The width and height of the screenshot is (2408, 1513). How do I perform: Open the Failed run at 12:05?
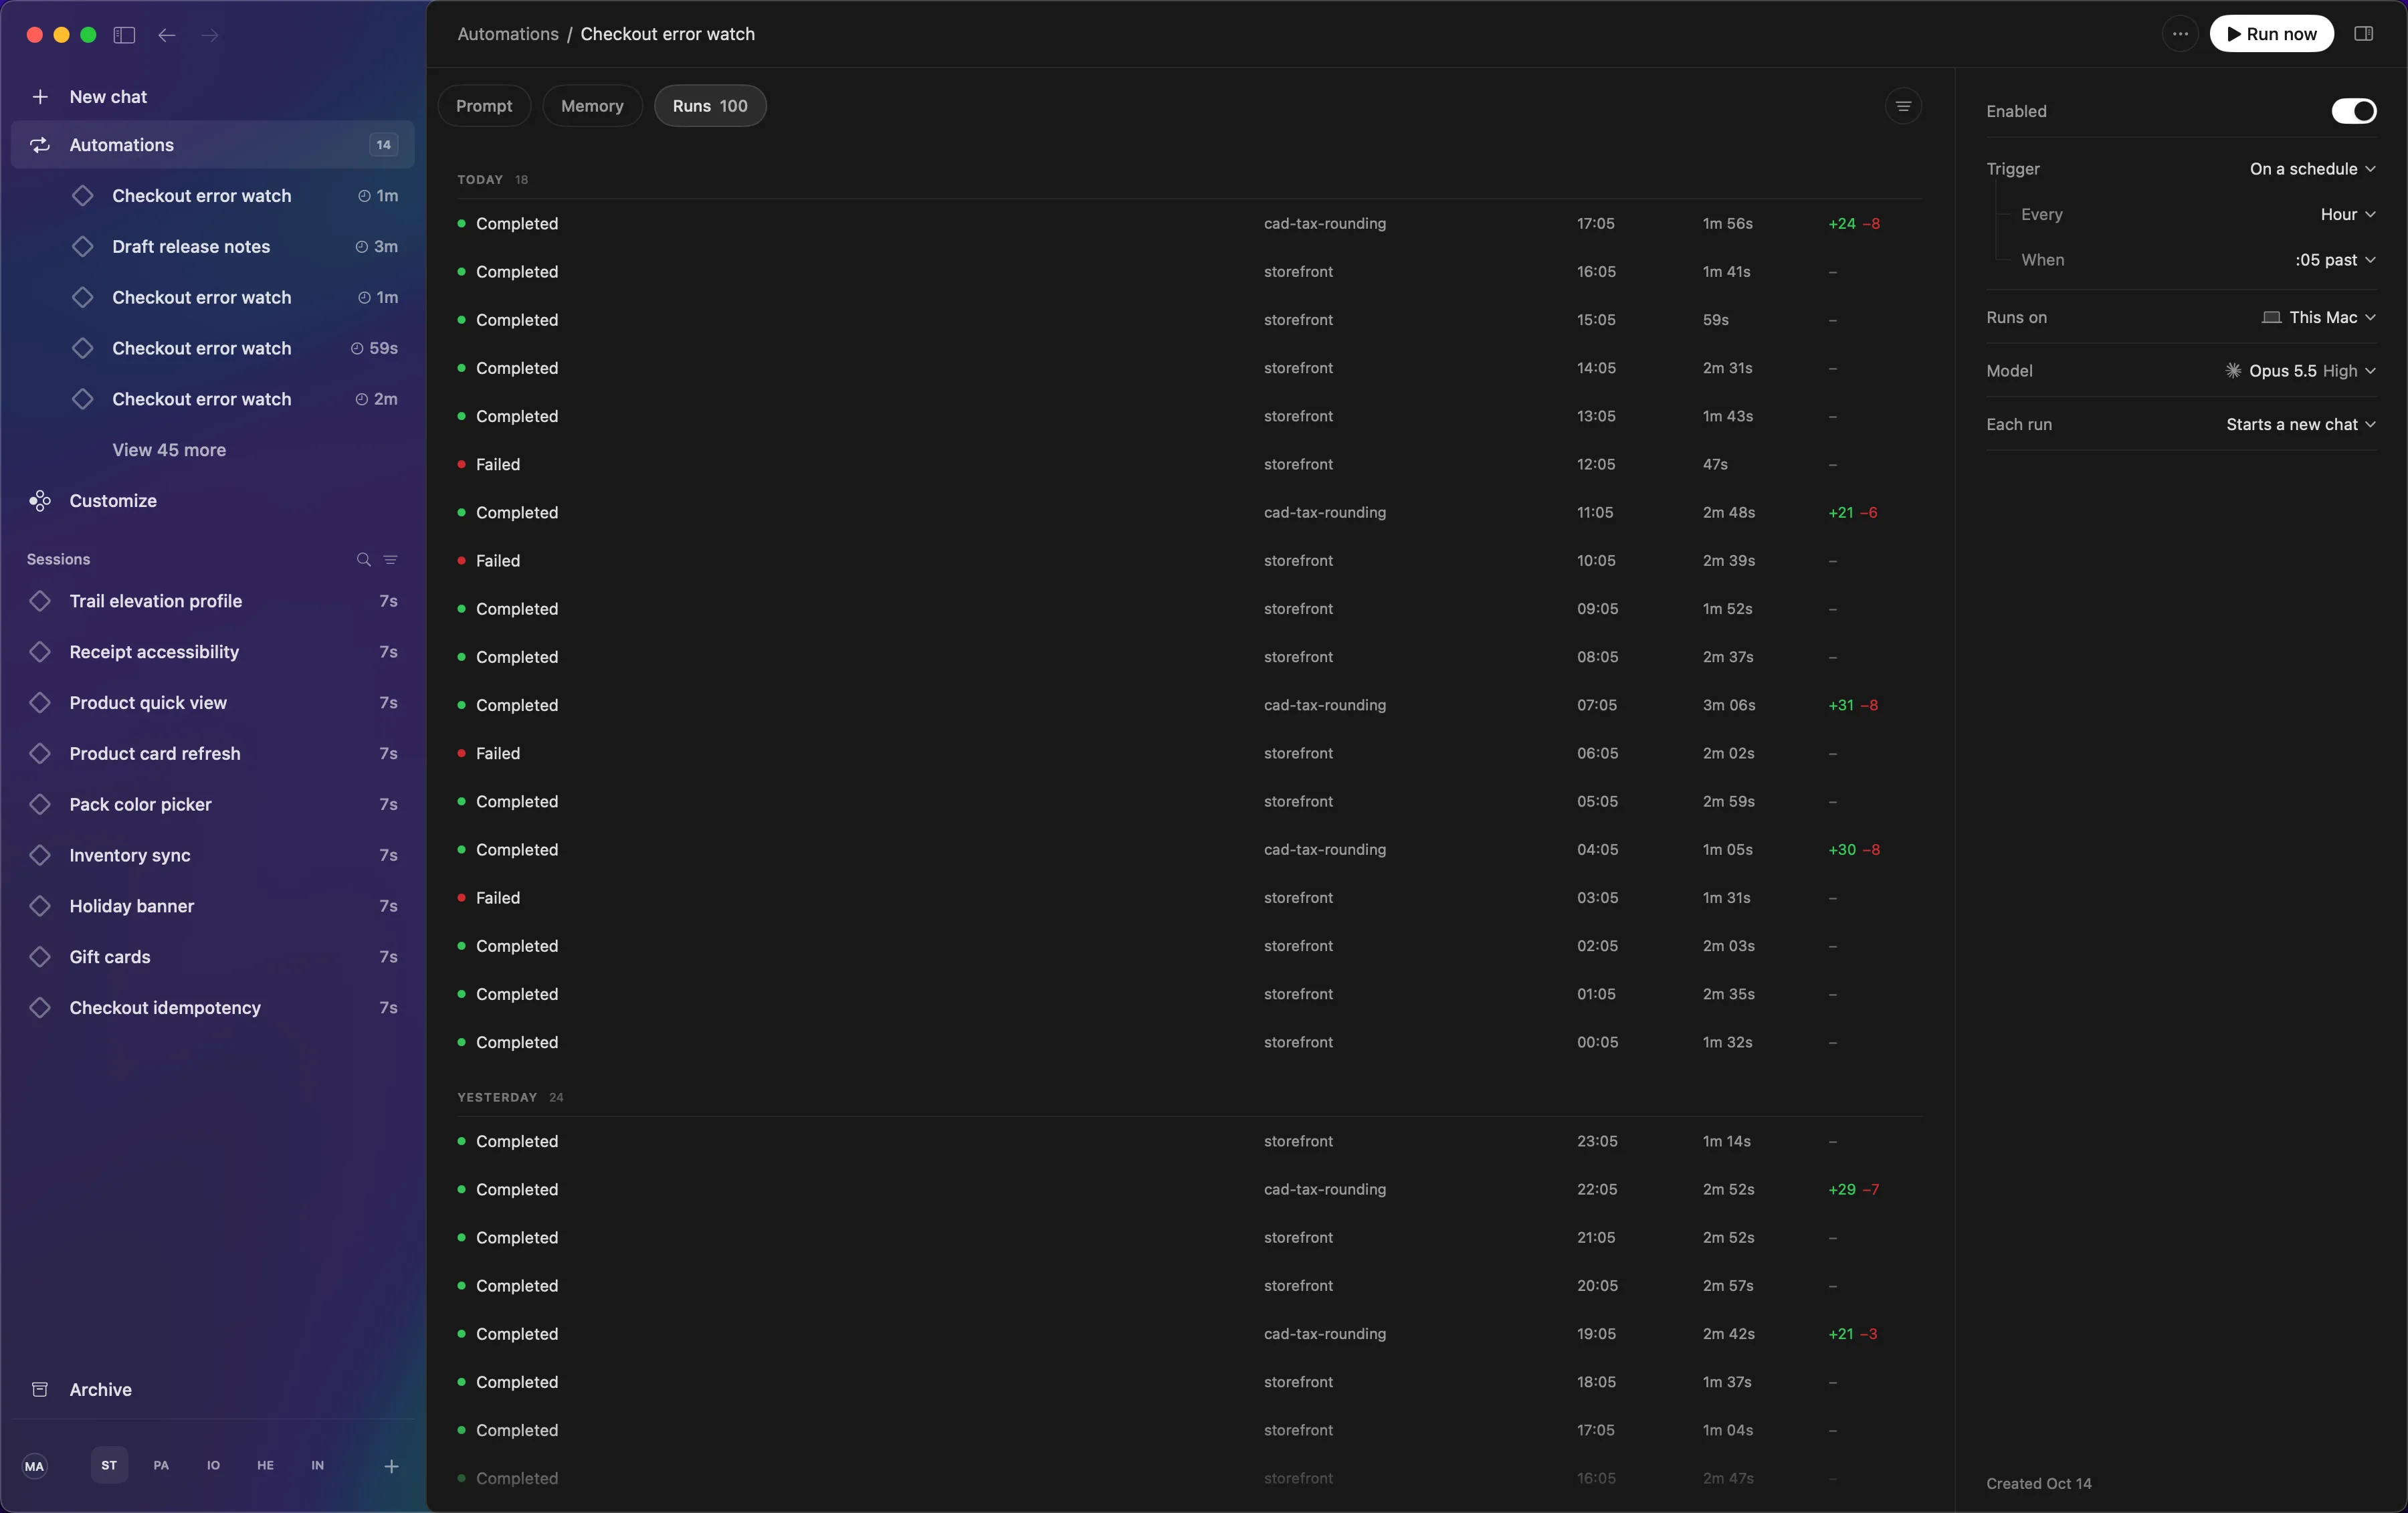click(1189, 464)
